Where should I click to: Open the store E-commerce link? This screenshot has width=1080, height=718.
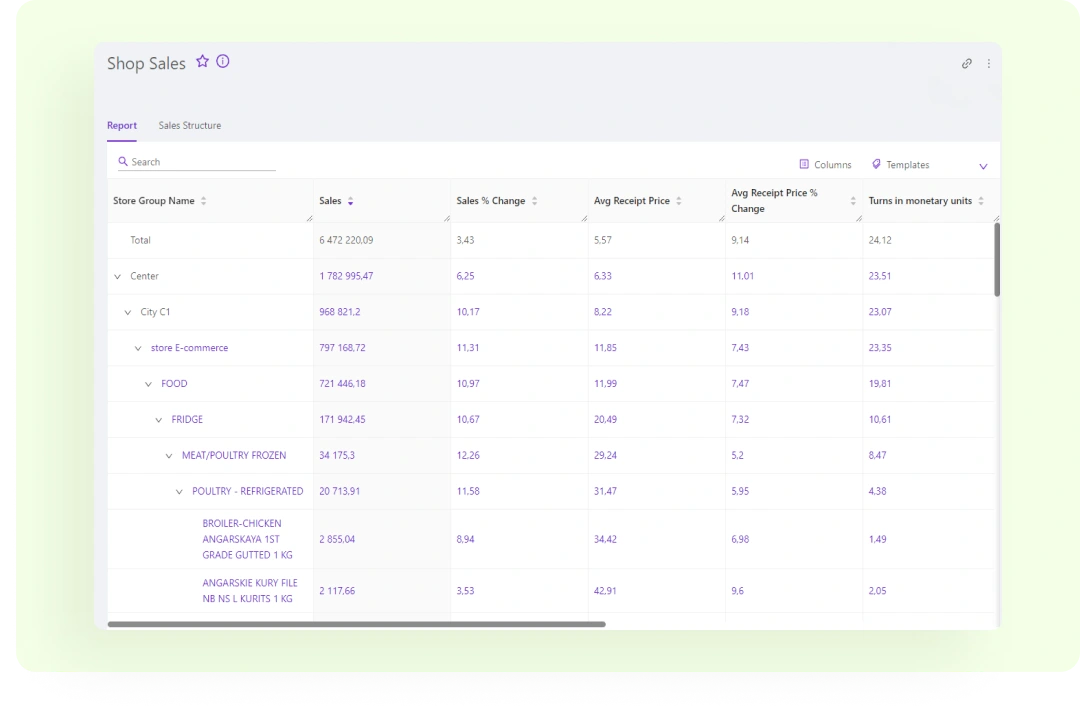click(189, 347)
